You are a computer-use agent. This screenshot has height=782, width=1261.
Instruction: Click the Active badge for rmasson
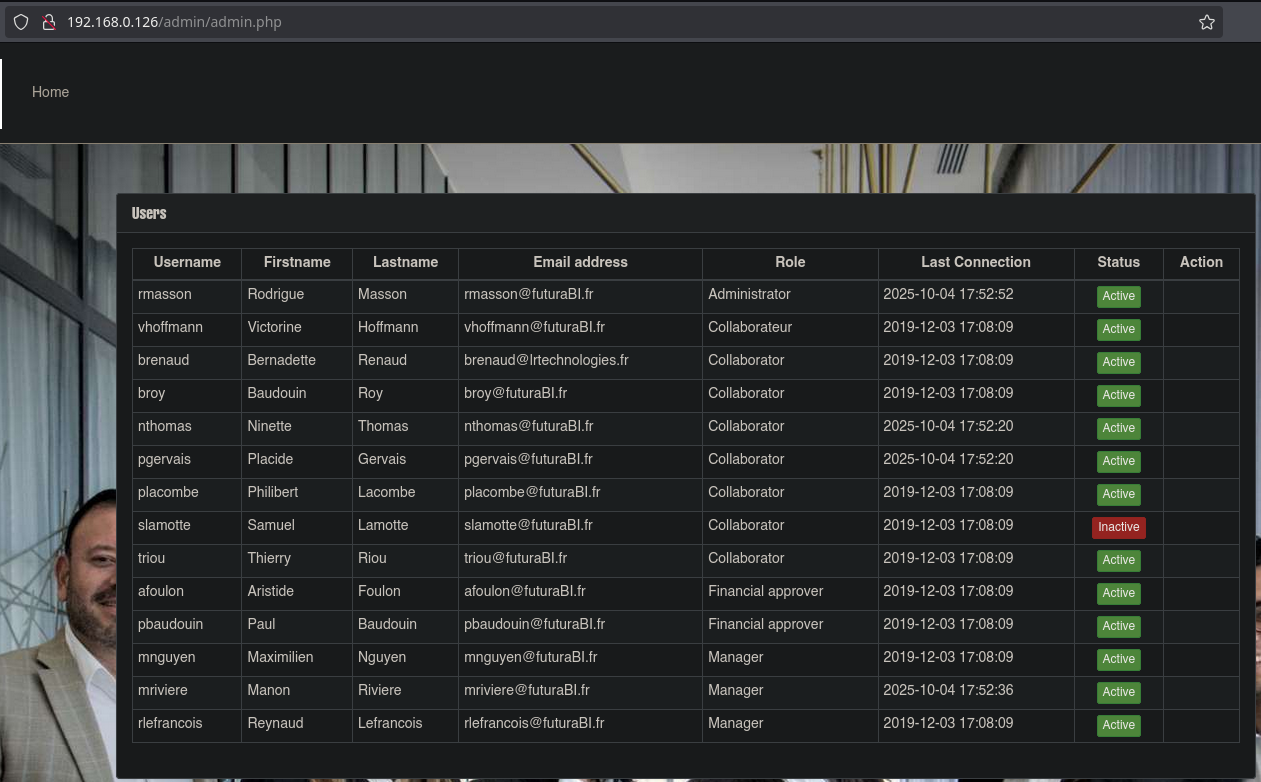pyautogui.click(x=1118, y=296)
